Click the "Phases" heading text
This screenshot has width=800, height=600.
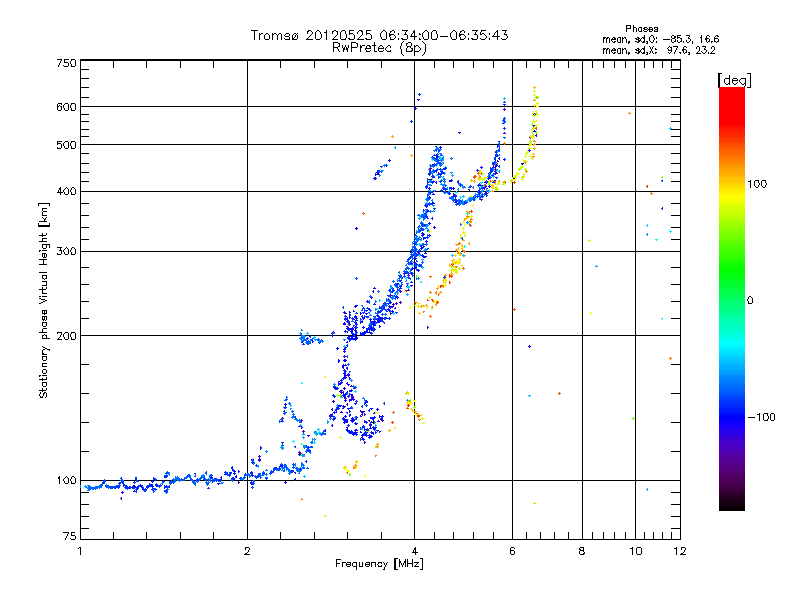click(x=641, y=29)
